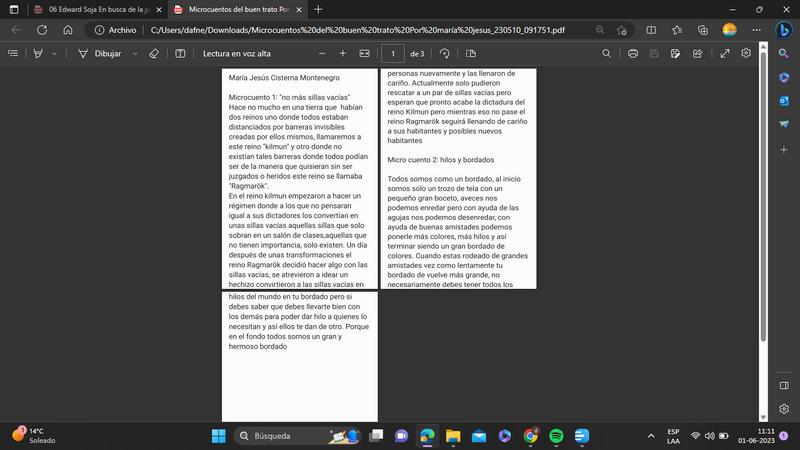The height and width of the screenshot is (450, 800).
Task: Click the address bar file path
Action: [x=358, y=30]
